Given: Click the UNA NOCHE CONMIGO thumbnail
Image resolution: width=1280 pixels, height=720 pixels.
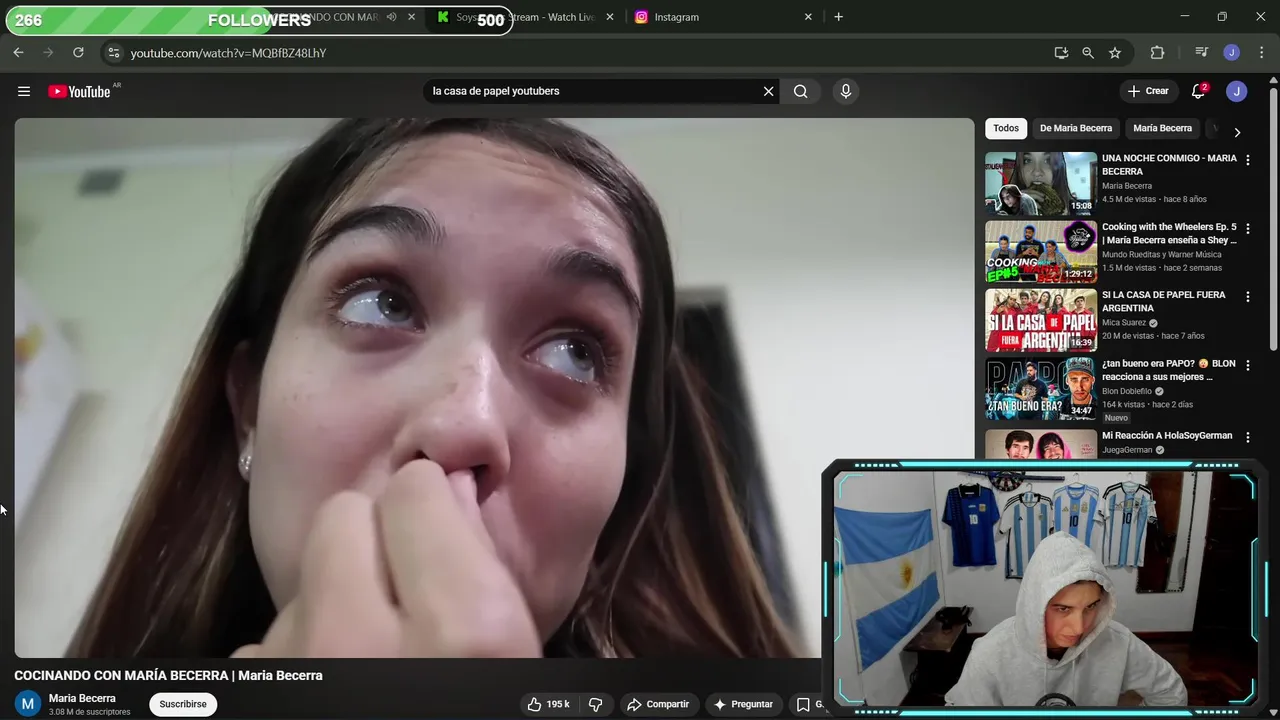Looking at the screenshot, I should click(x=1041, y=183).
